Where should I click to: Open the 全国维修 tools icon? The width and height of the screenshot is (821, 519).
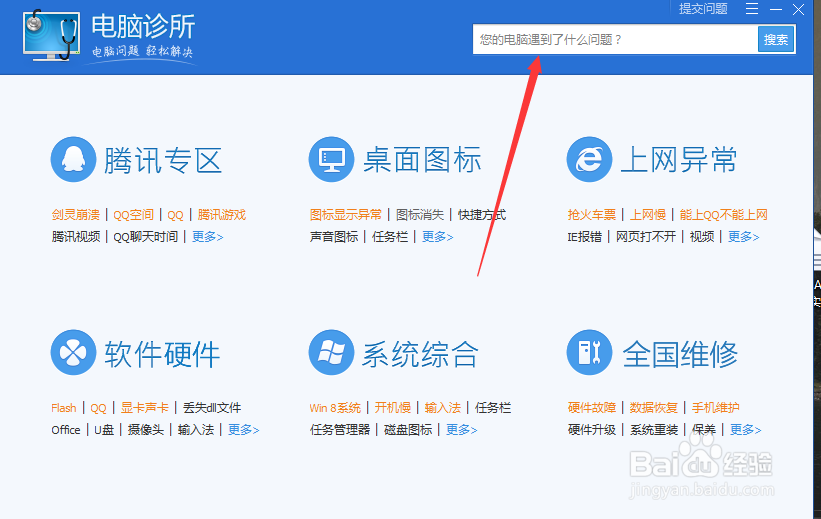[590, 352]
